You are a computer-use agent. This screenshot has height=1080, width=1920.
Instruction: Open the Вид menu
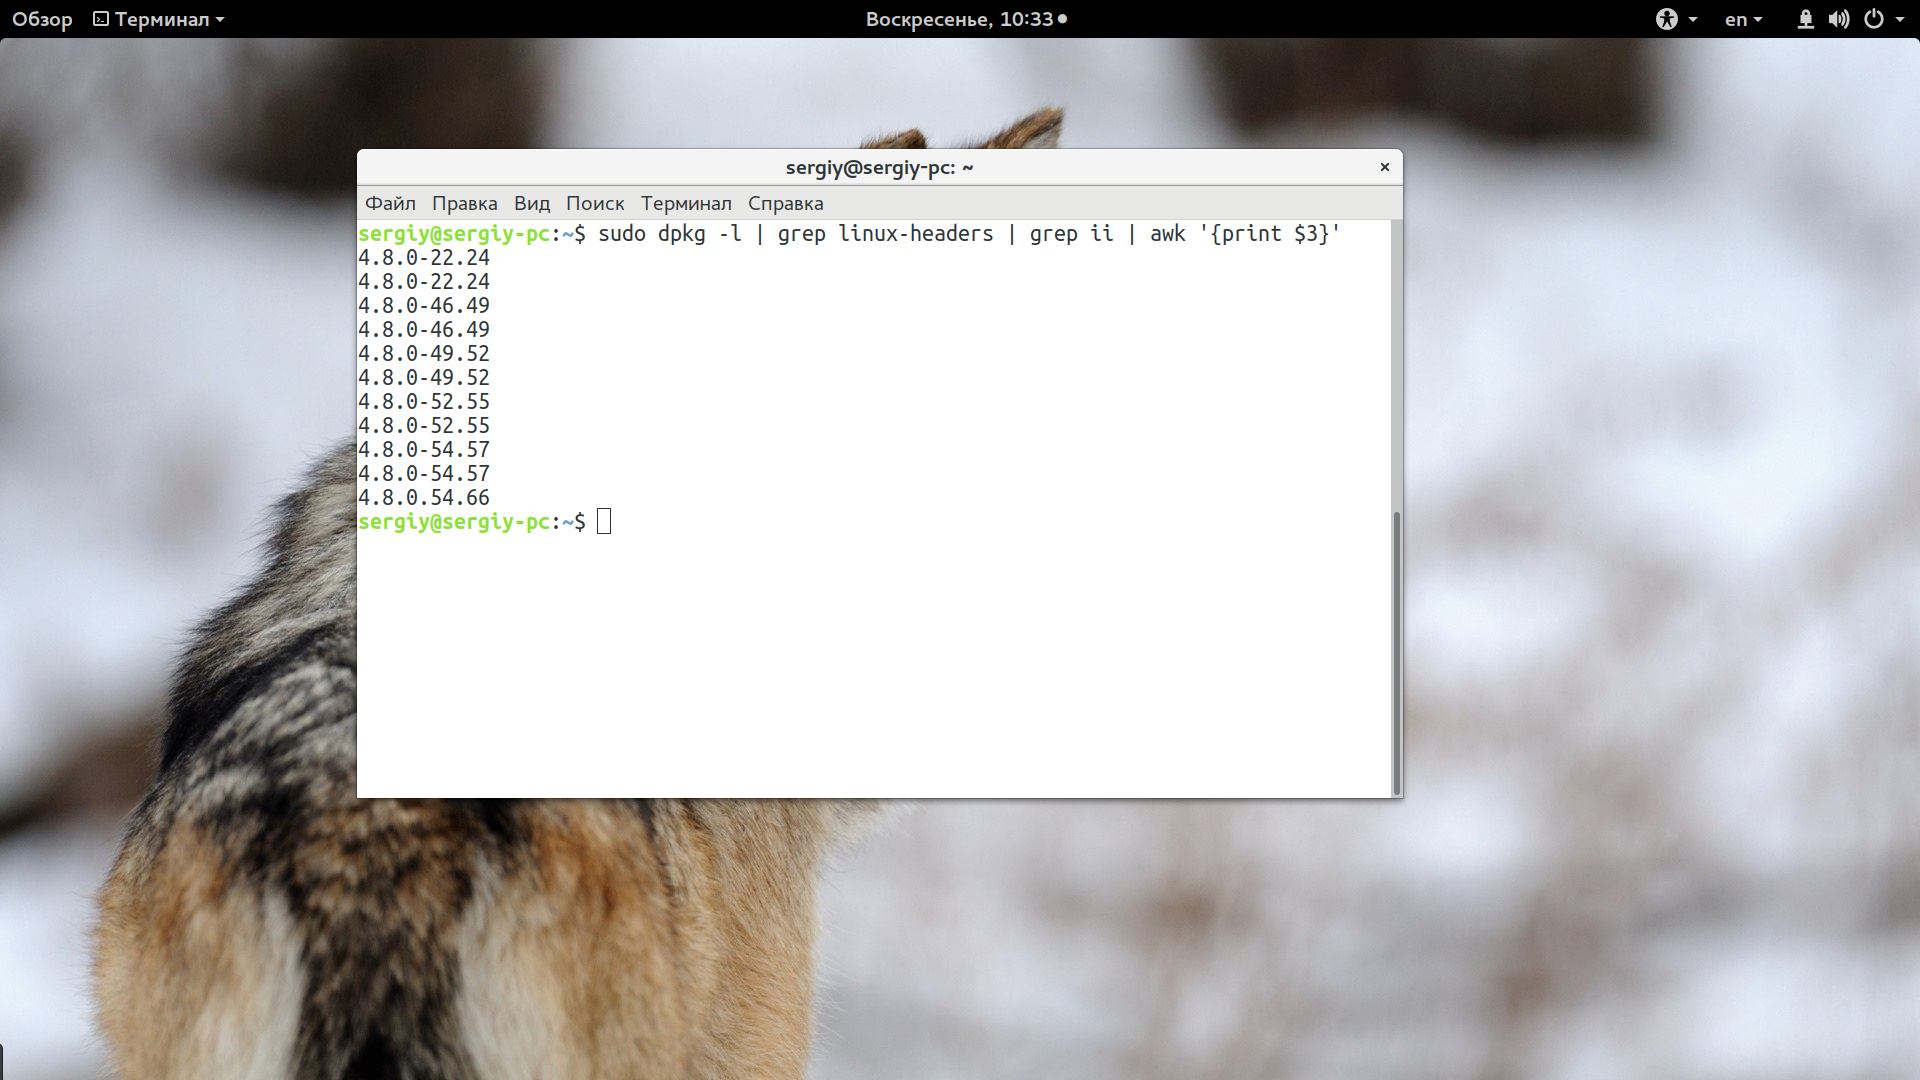click(x=531, y=203)
